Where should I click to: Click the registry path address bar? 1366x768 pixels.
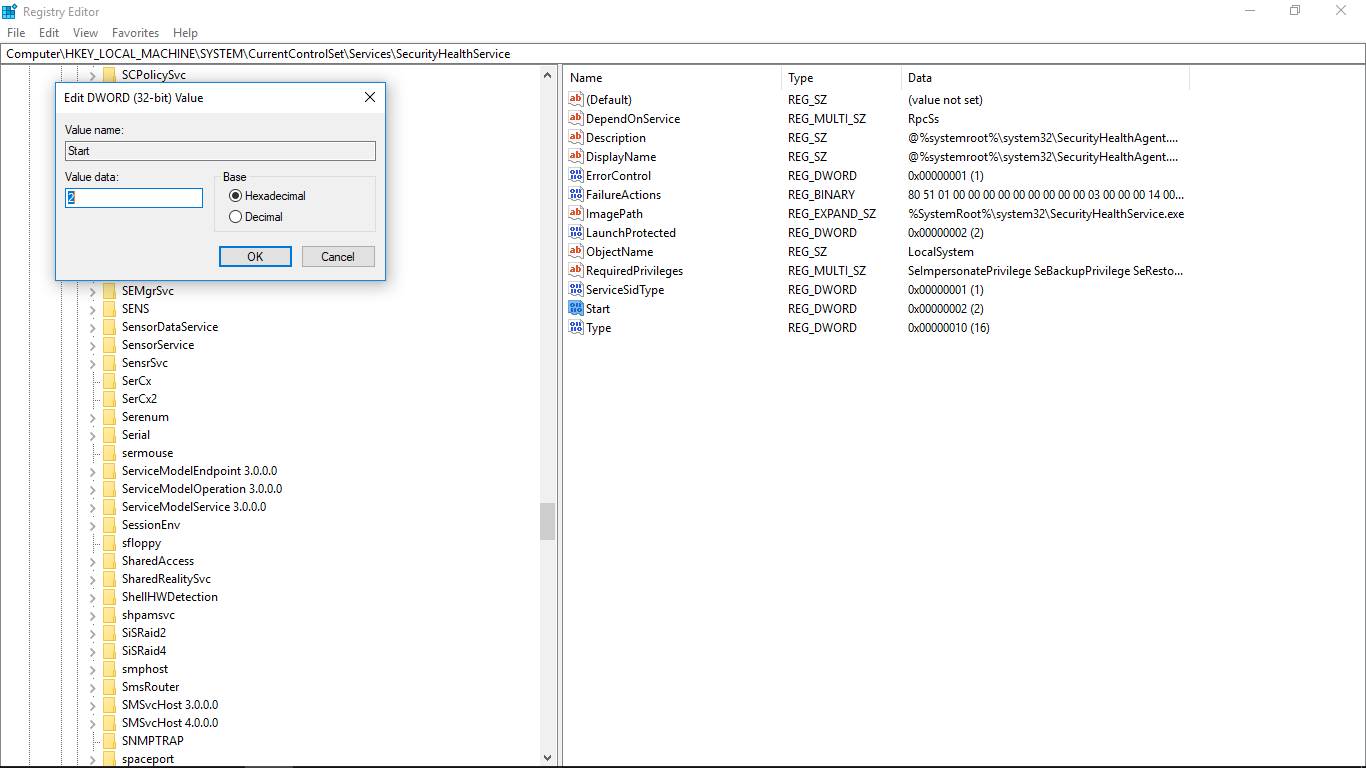pyautogui.click(x=683, y=54)
